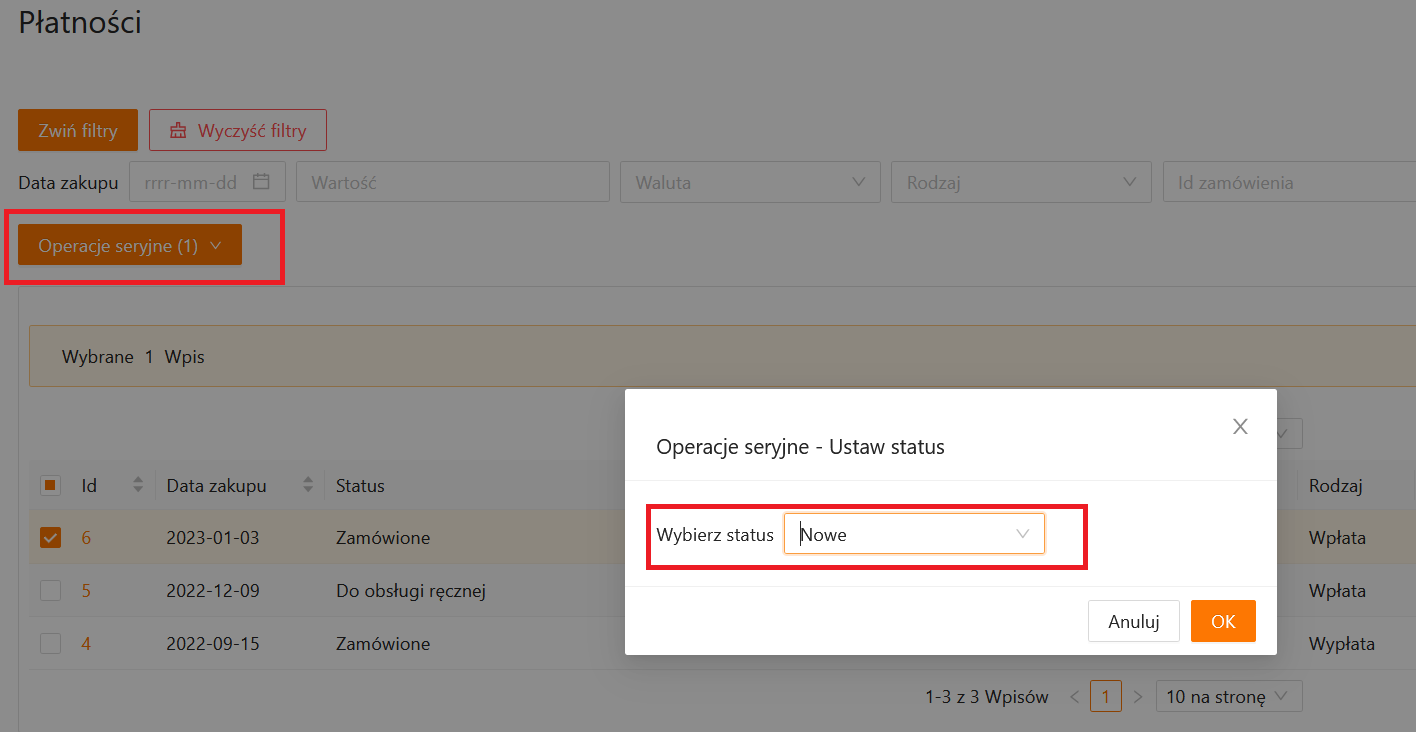
Task: Open the Wybierz status dropdown
Action: pyautogui.click(x=914, y=534)
